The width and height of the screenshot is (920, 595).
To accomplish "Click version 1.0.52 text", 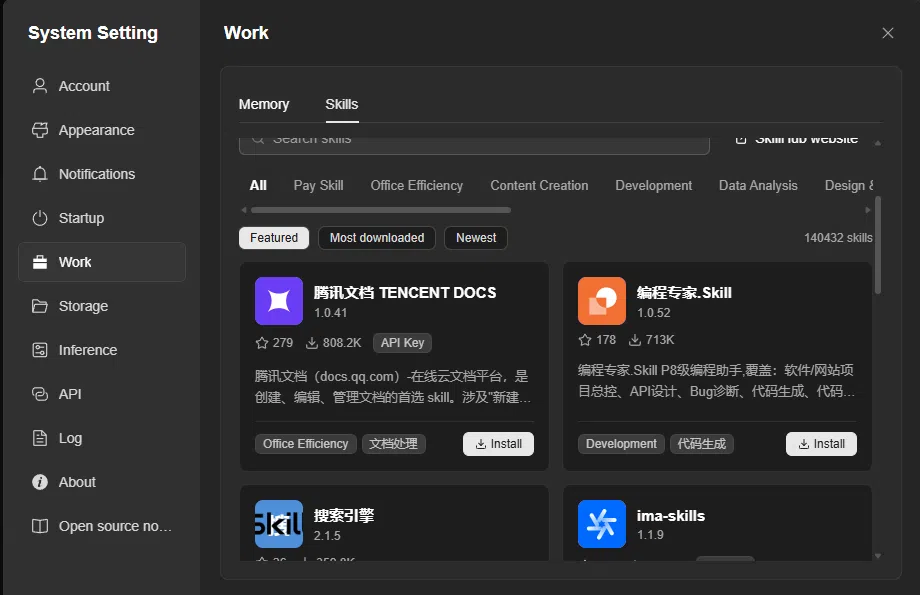I will pos(654,313).
